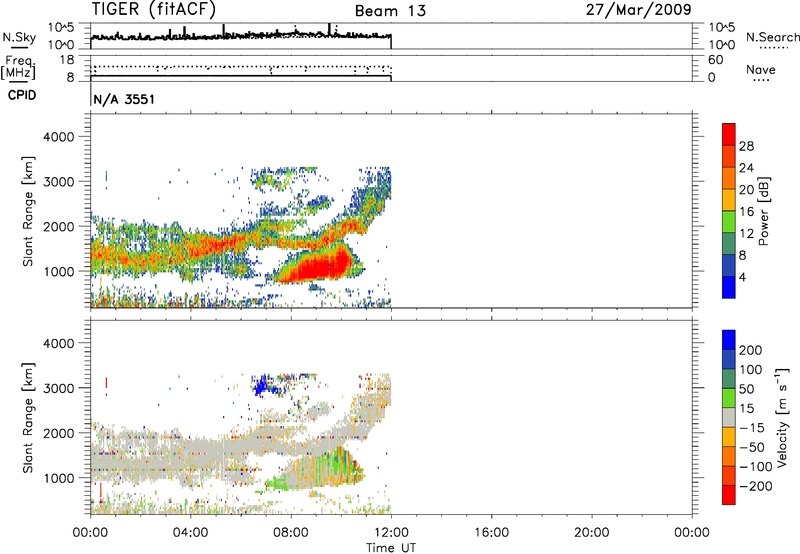Viewport: 800px width, 554px height.
Task: Click the 4000 label on power panel axis
Action: pyautogui.click(x=59, y=137)
